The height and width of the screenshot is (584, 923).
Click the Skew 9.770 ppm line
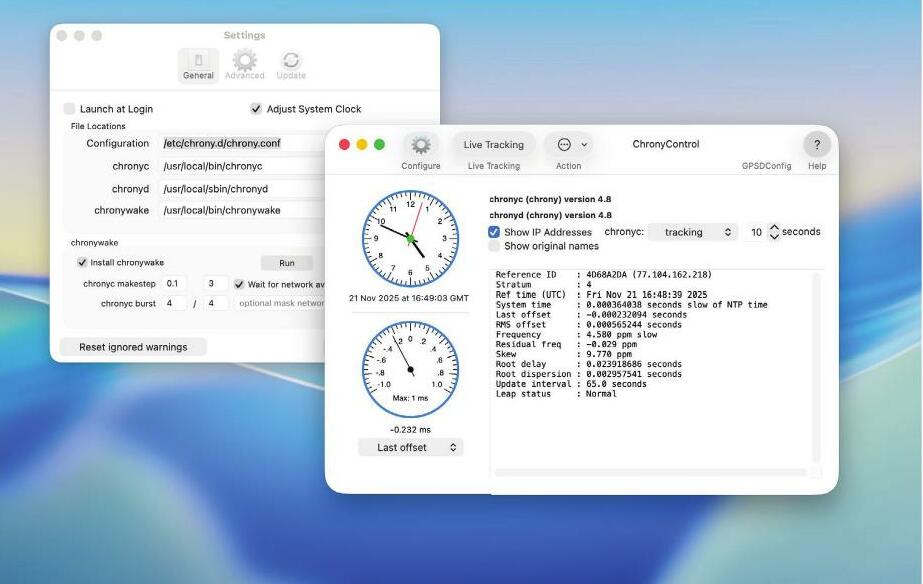[x=563, y=354]
